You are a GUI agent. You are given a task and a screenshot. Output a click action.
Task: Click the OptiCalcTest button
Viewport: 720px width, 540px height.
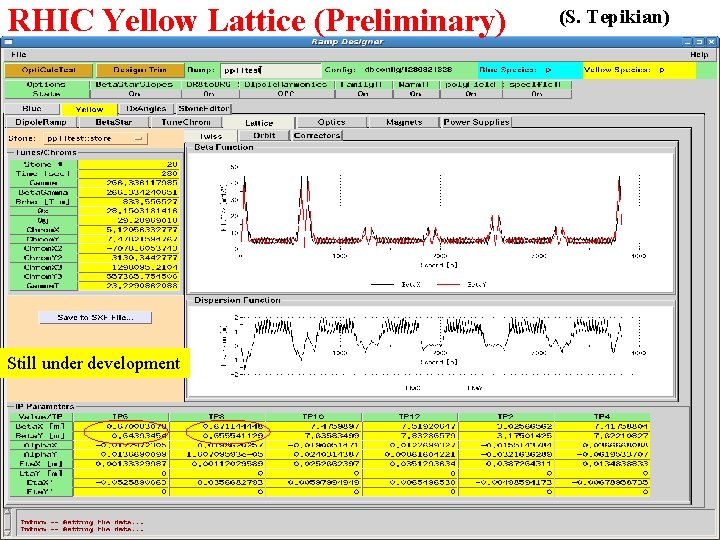[49, 70]
